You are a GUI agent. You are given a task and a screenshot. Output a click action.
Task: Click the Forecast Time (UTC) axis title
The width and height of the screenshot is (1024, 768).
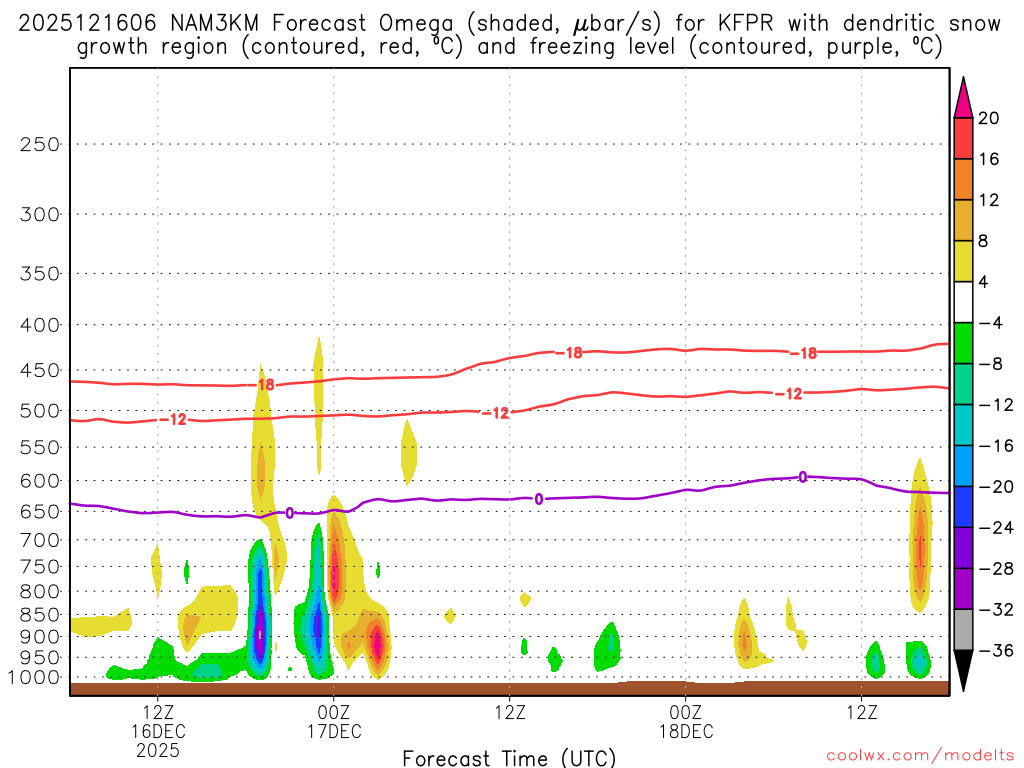[509, 758]
